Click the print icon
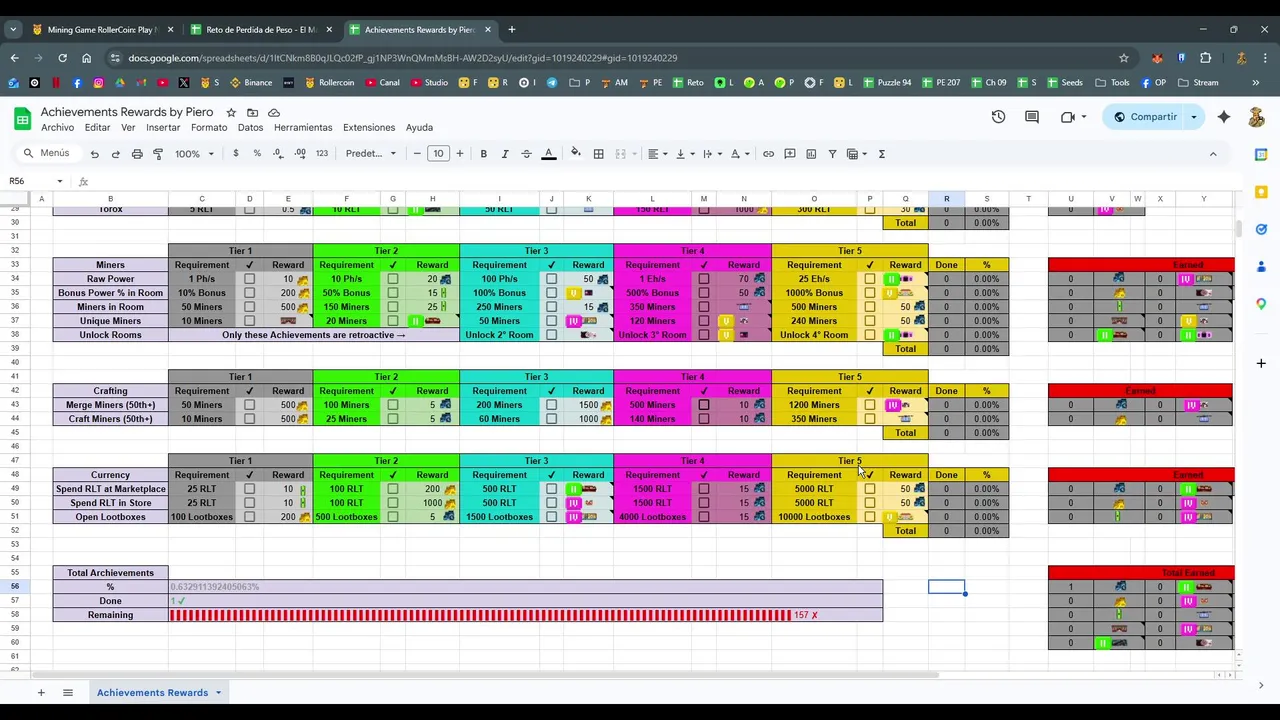1280x720 pixels. click(x=137, y=154)
